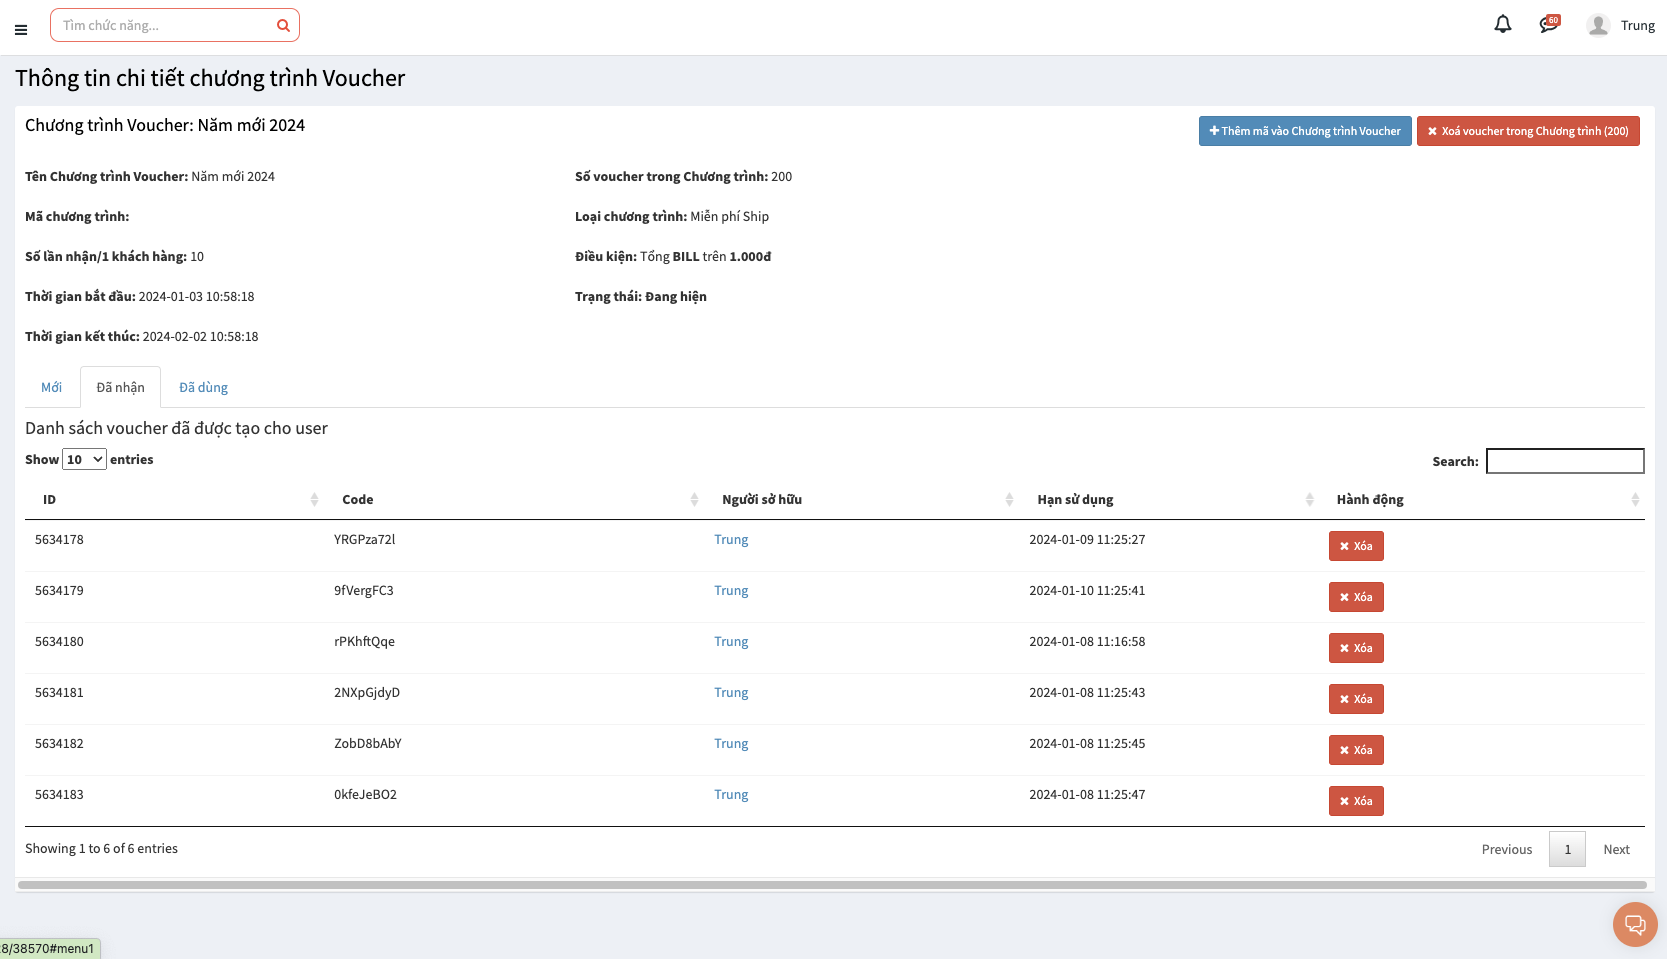1667x959 pixels.
Task: Open owner Trung link for 0kfeJeBO2
Action: (731, 795)
